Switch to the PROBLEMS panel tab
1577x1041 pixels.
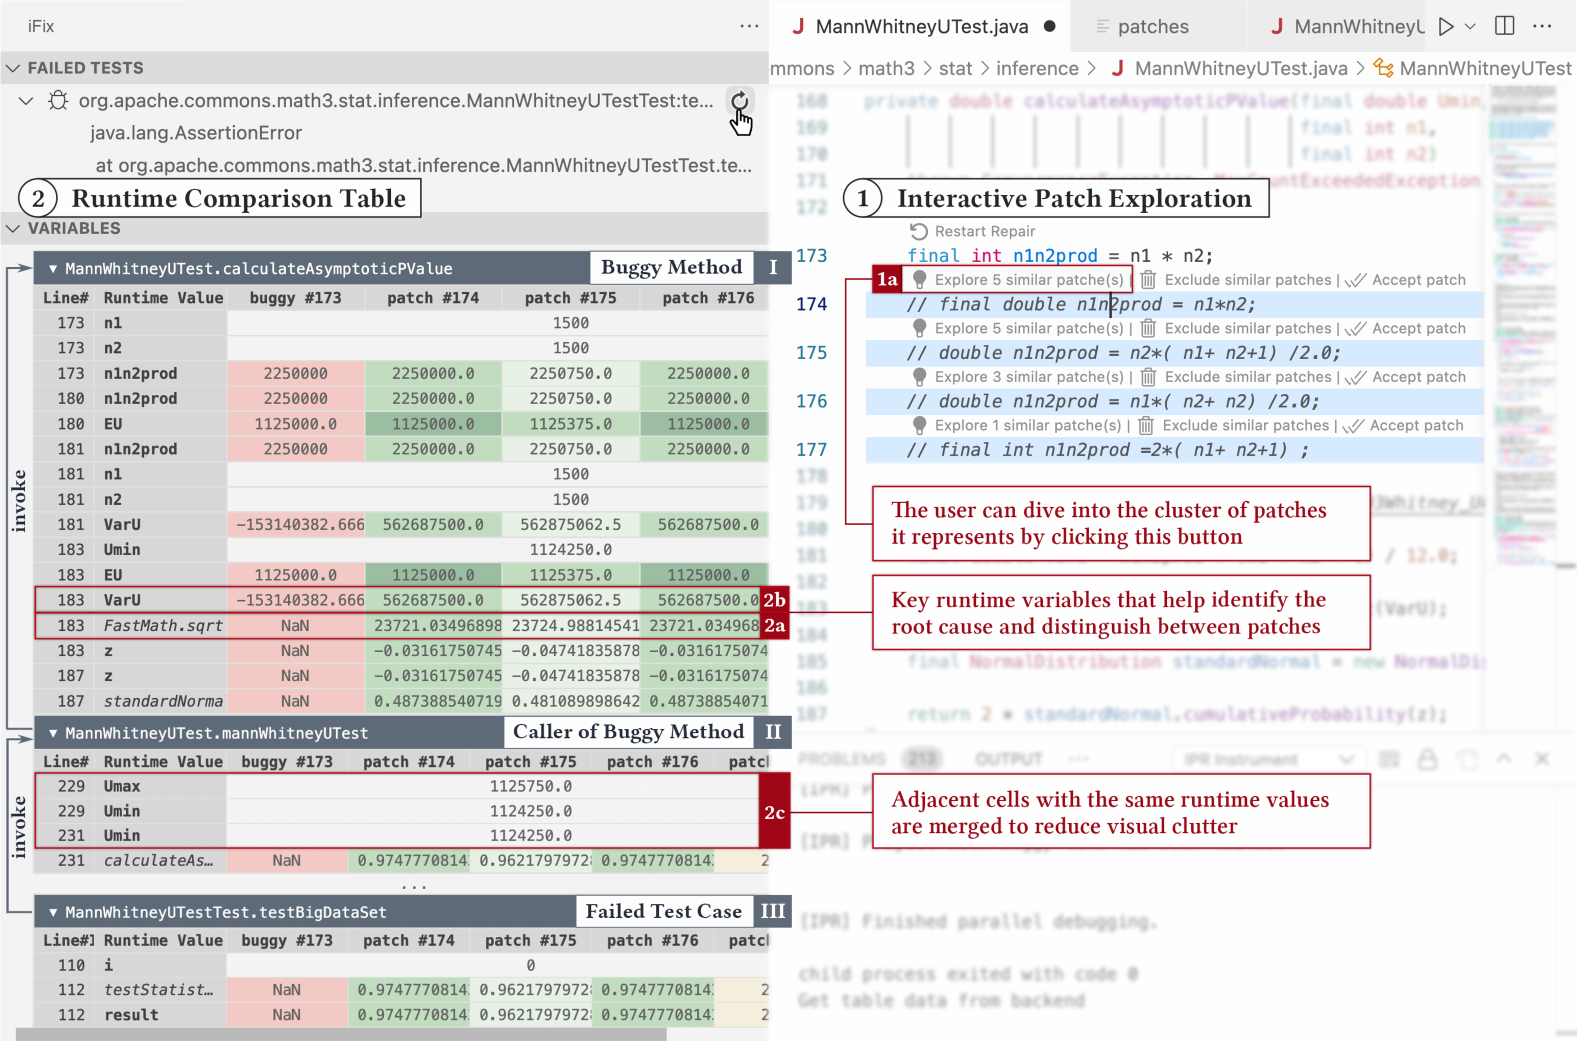pyautogui.click(x=842, y=759)
